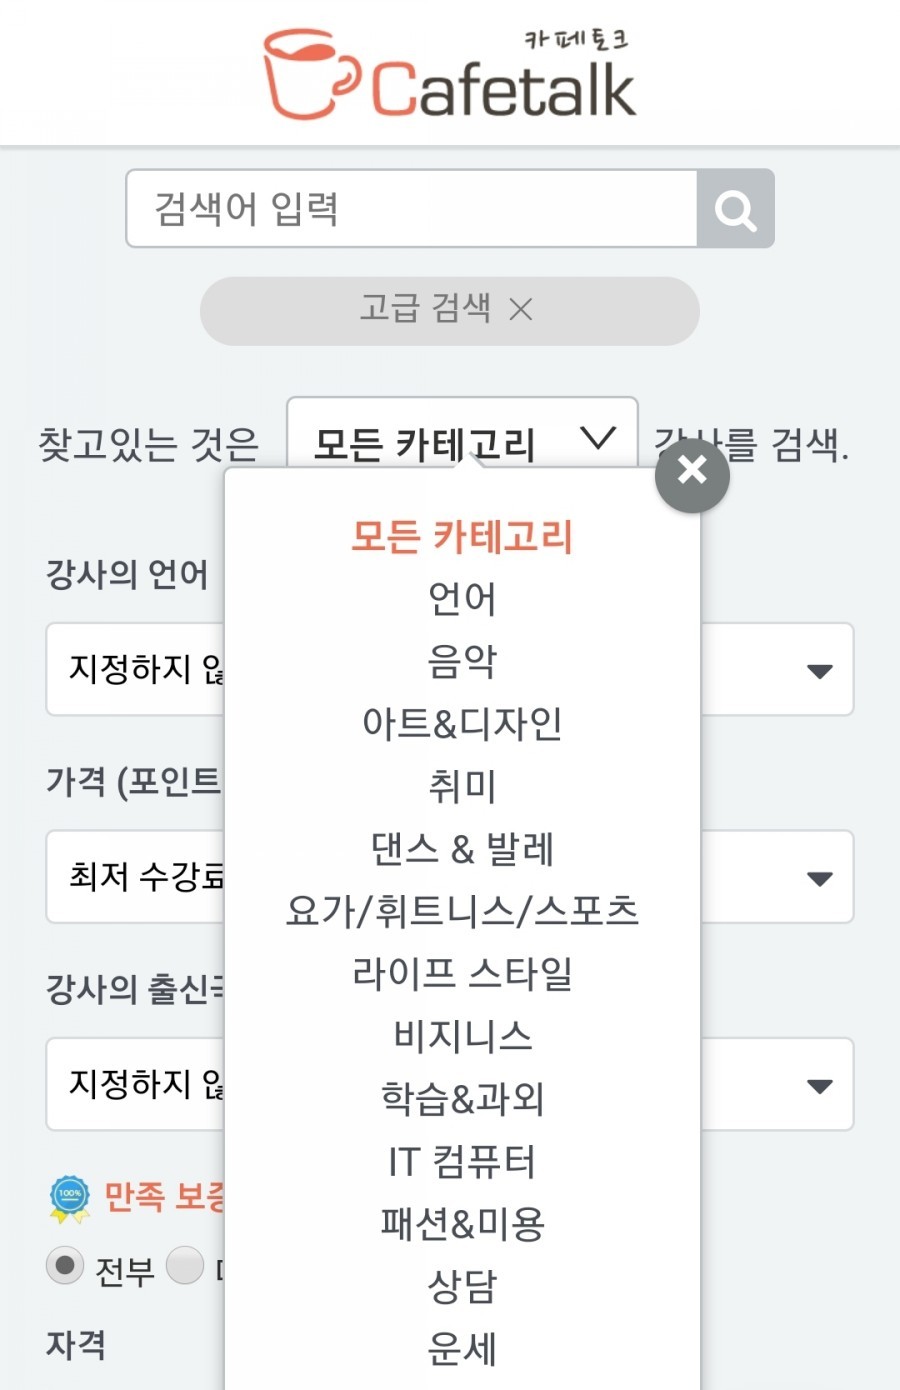
Task: Open the 강사의 출신국 dropdown
Action: point(820,1084)
